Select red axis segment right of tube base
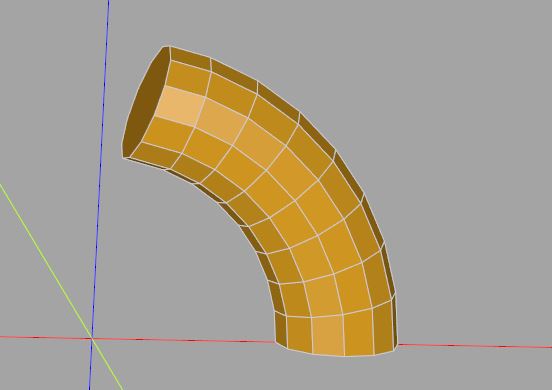Screen dimensions: 552x390 tap(475, 346)
